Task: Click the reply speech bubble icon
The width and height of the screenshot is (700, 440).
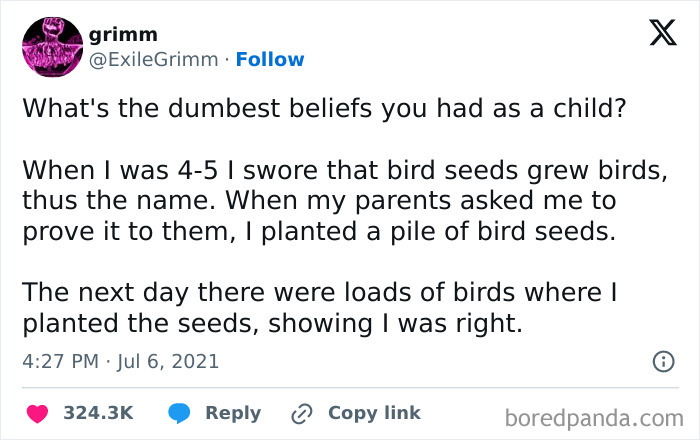Action: pos(180,413)
